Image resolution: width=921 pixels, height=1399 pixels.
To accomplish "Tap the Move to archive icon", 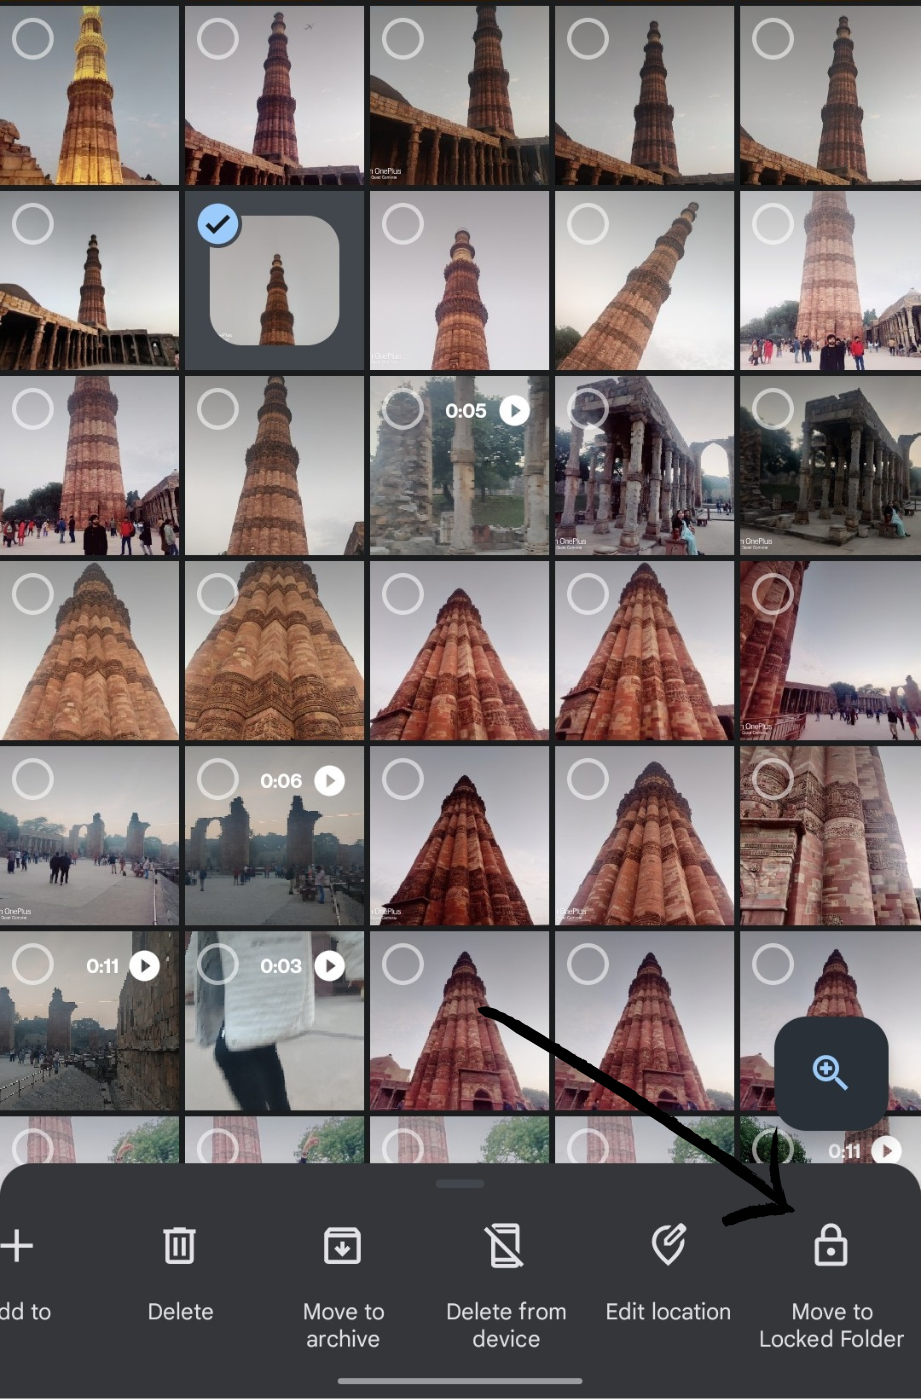I will coord(342,1246).
